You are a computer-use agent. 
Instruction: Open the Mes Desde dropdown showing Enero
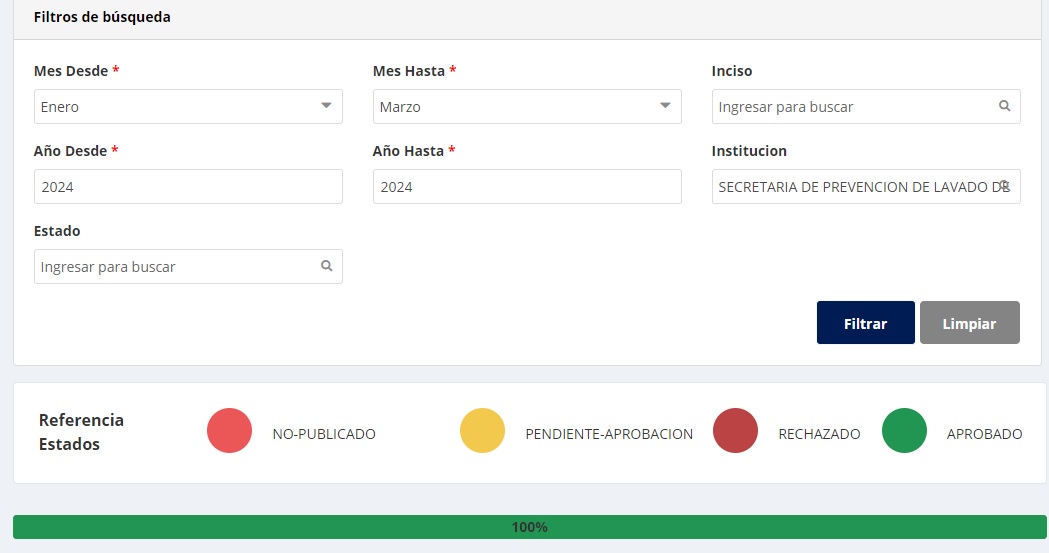pyautogui.click(x=188, y=106)
